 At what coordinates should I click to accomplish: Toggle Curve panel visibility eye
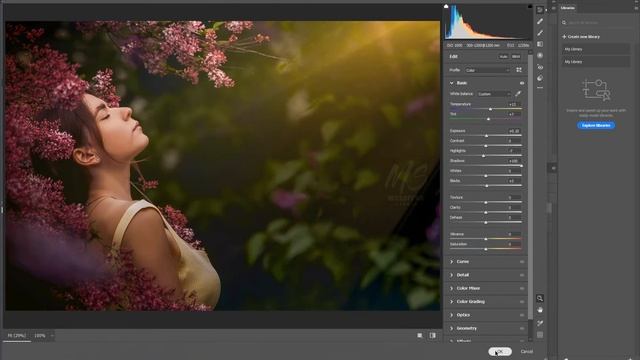(x=522, y=262)
